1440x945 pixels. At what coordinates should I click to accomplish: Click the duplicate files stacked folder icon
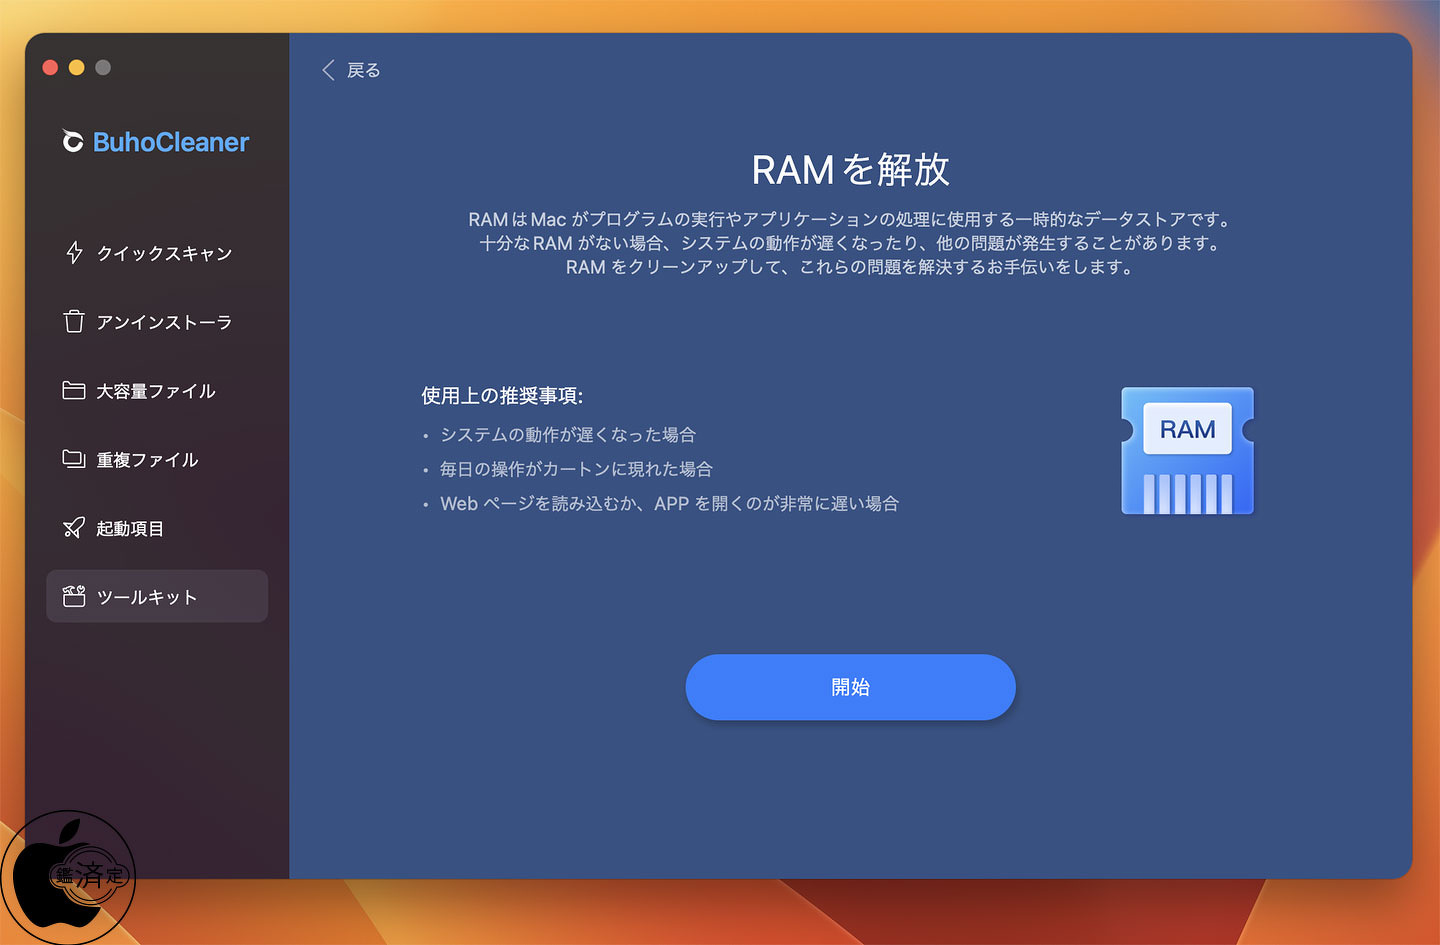(x=74, y=459)
